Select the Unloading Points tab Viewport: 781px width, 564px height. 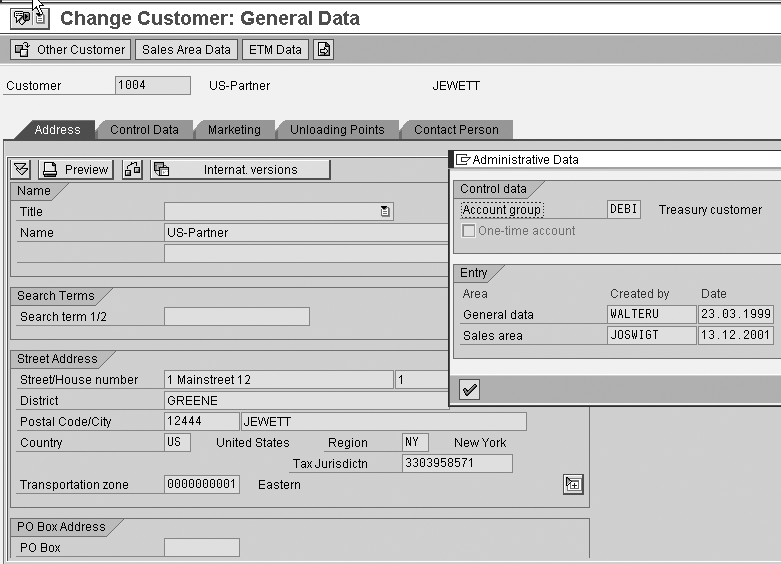(337, 130)
